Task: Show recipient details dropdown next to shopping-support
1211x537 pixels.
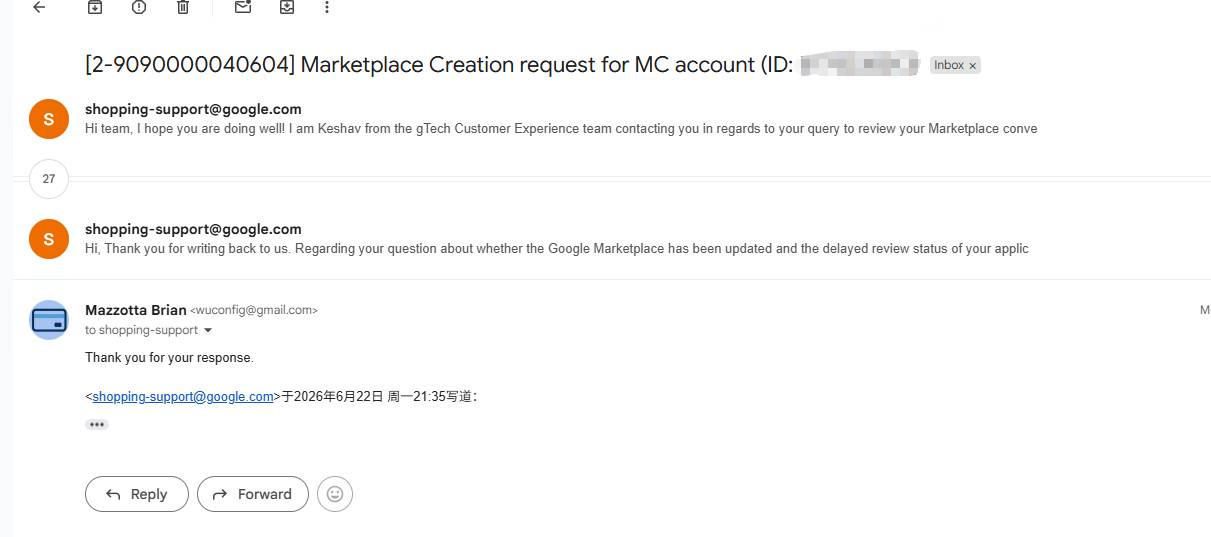Action: coord(208,330)
